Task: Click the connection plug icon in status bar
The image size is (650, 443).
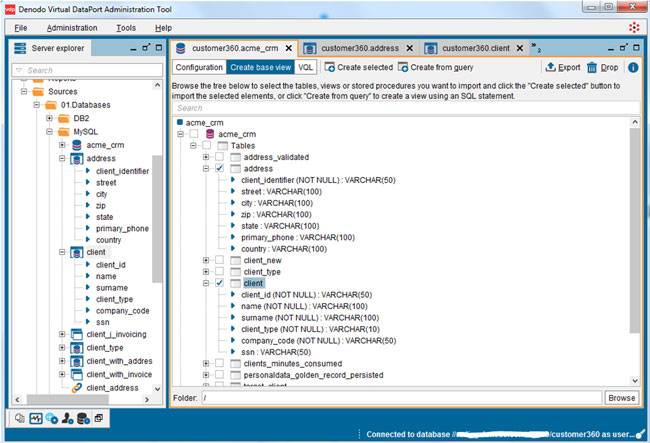Action: (640, 434)
